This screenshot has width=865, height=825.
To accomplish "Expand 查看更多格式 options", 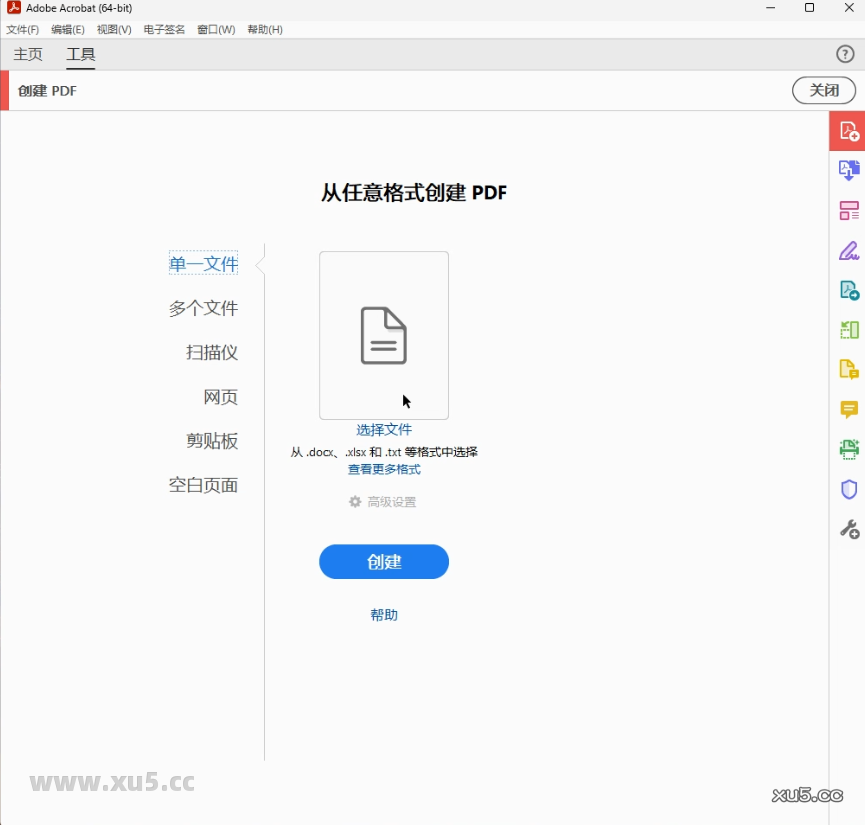I will click(383, 469).
